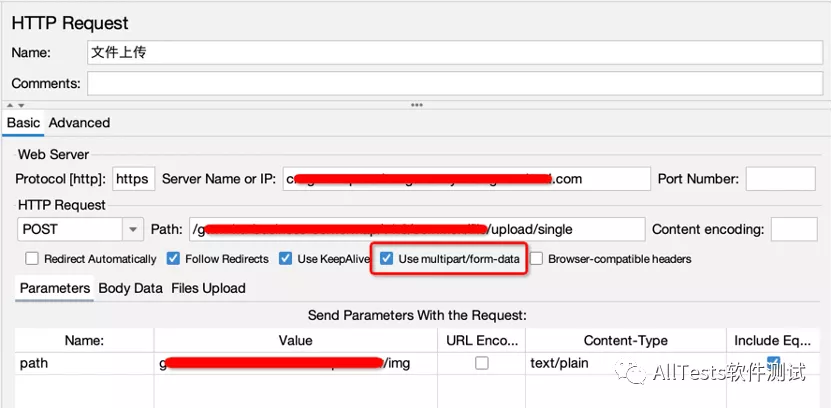Select the Files Upload tab

point(208,288)
